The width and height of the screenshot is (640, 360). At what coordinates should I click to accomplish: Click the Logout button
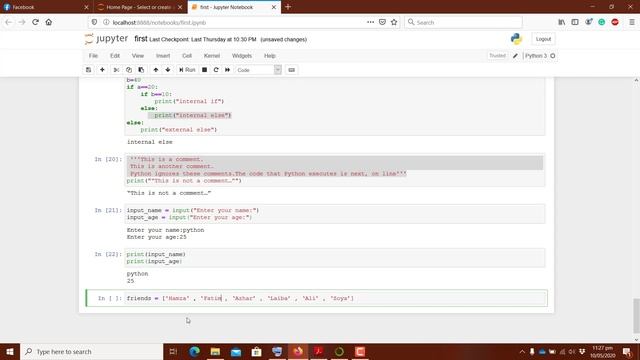point(543,39)
